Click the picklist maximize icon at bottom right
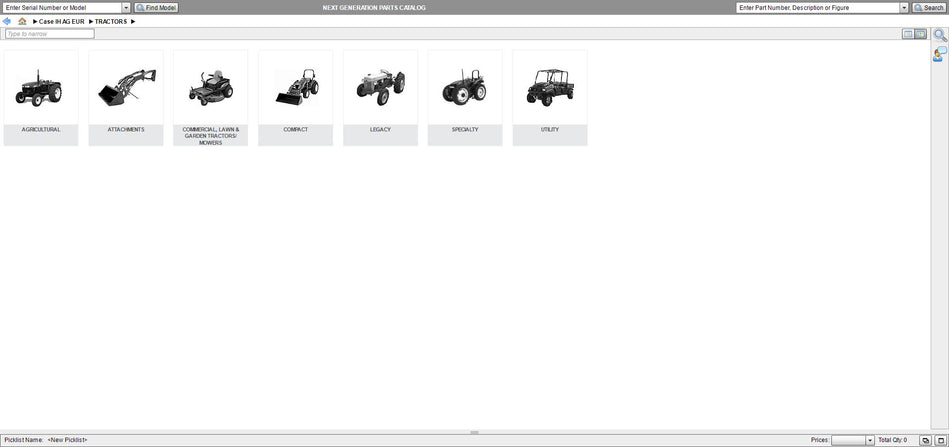 tap(940, 440)
